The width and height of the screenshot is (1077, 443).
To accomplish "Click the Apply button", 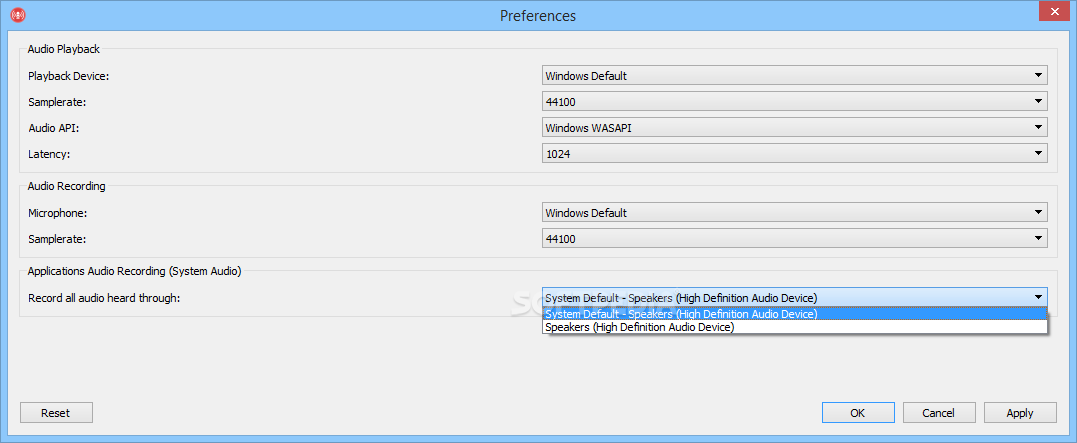I will pos(1020,413).
